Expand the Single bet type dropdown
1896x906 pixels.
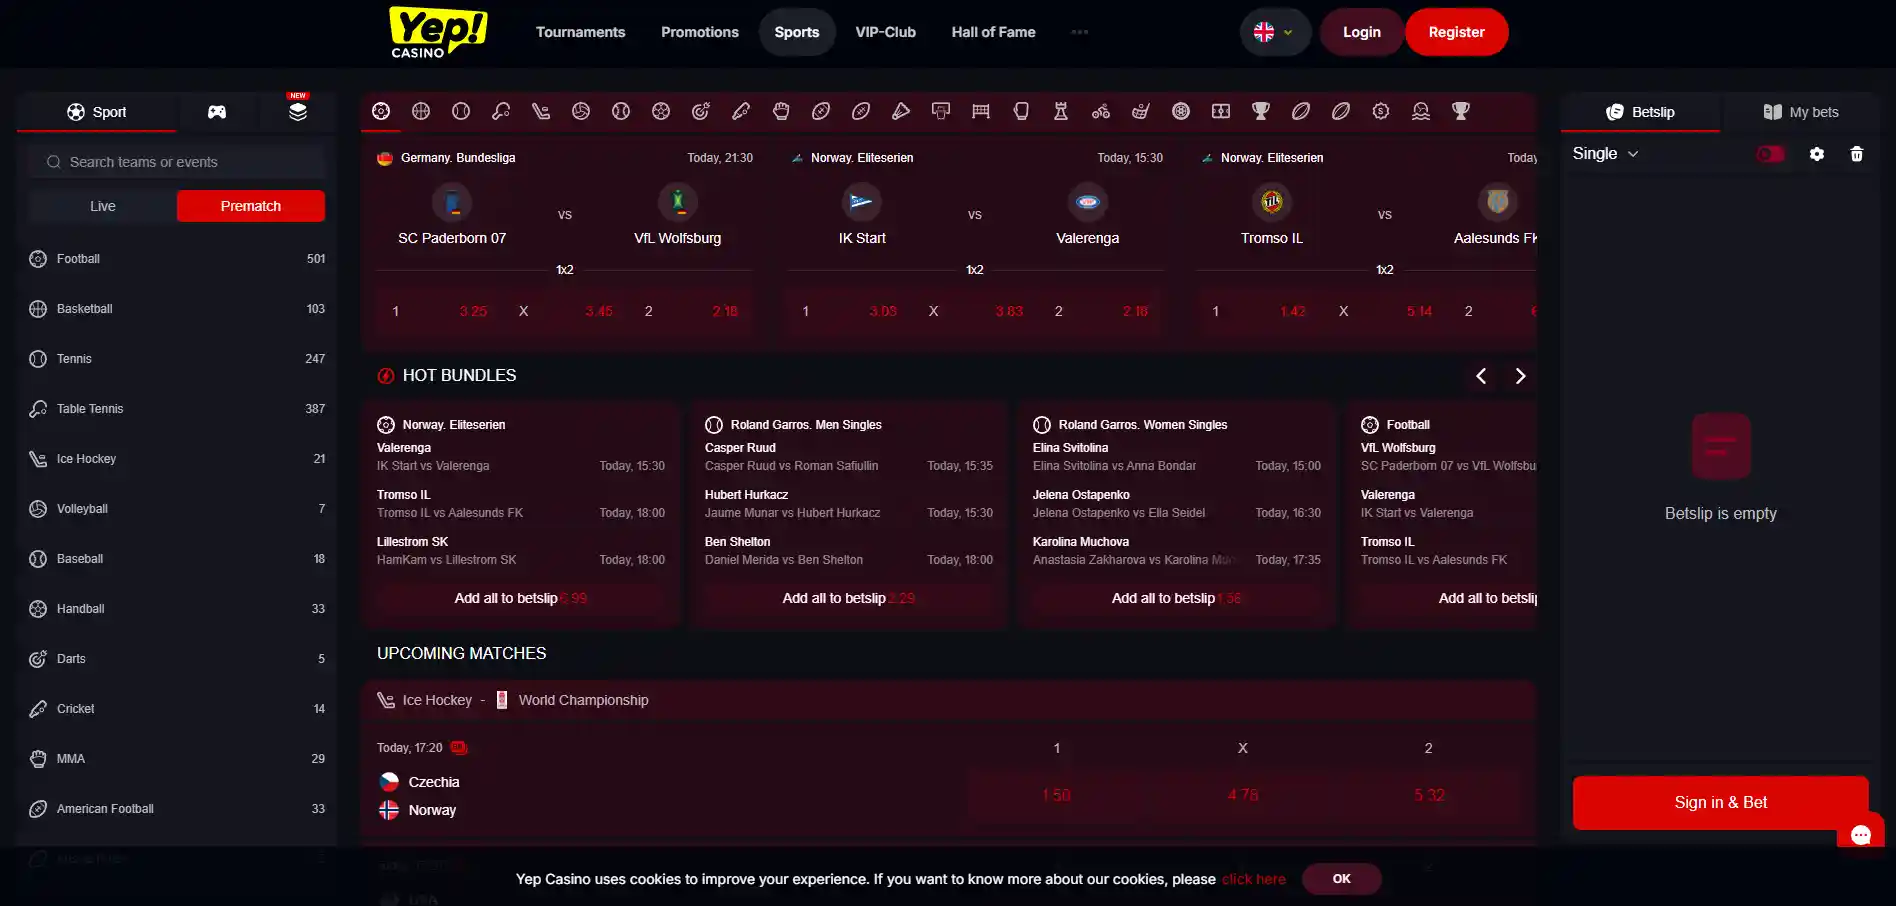(x=1605, y=154)
